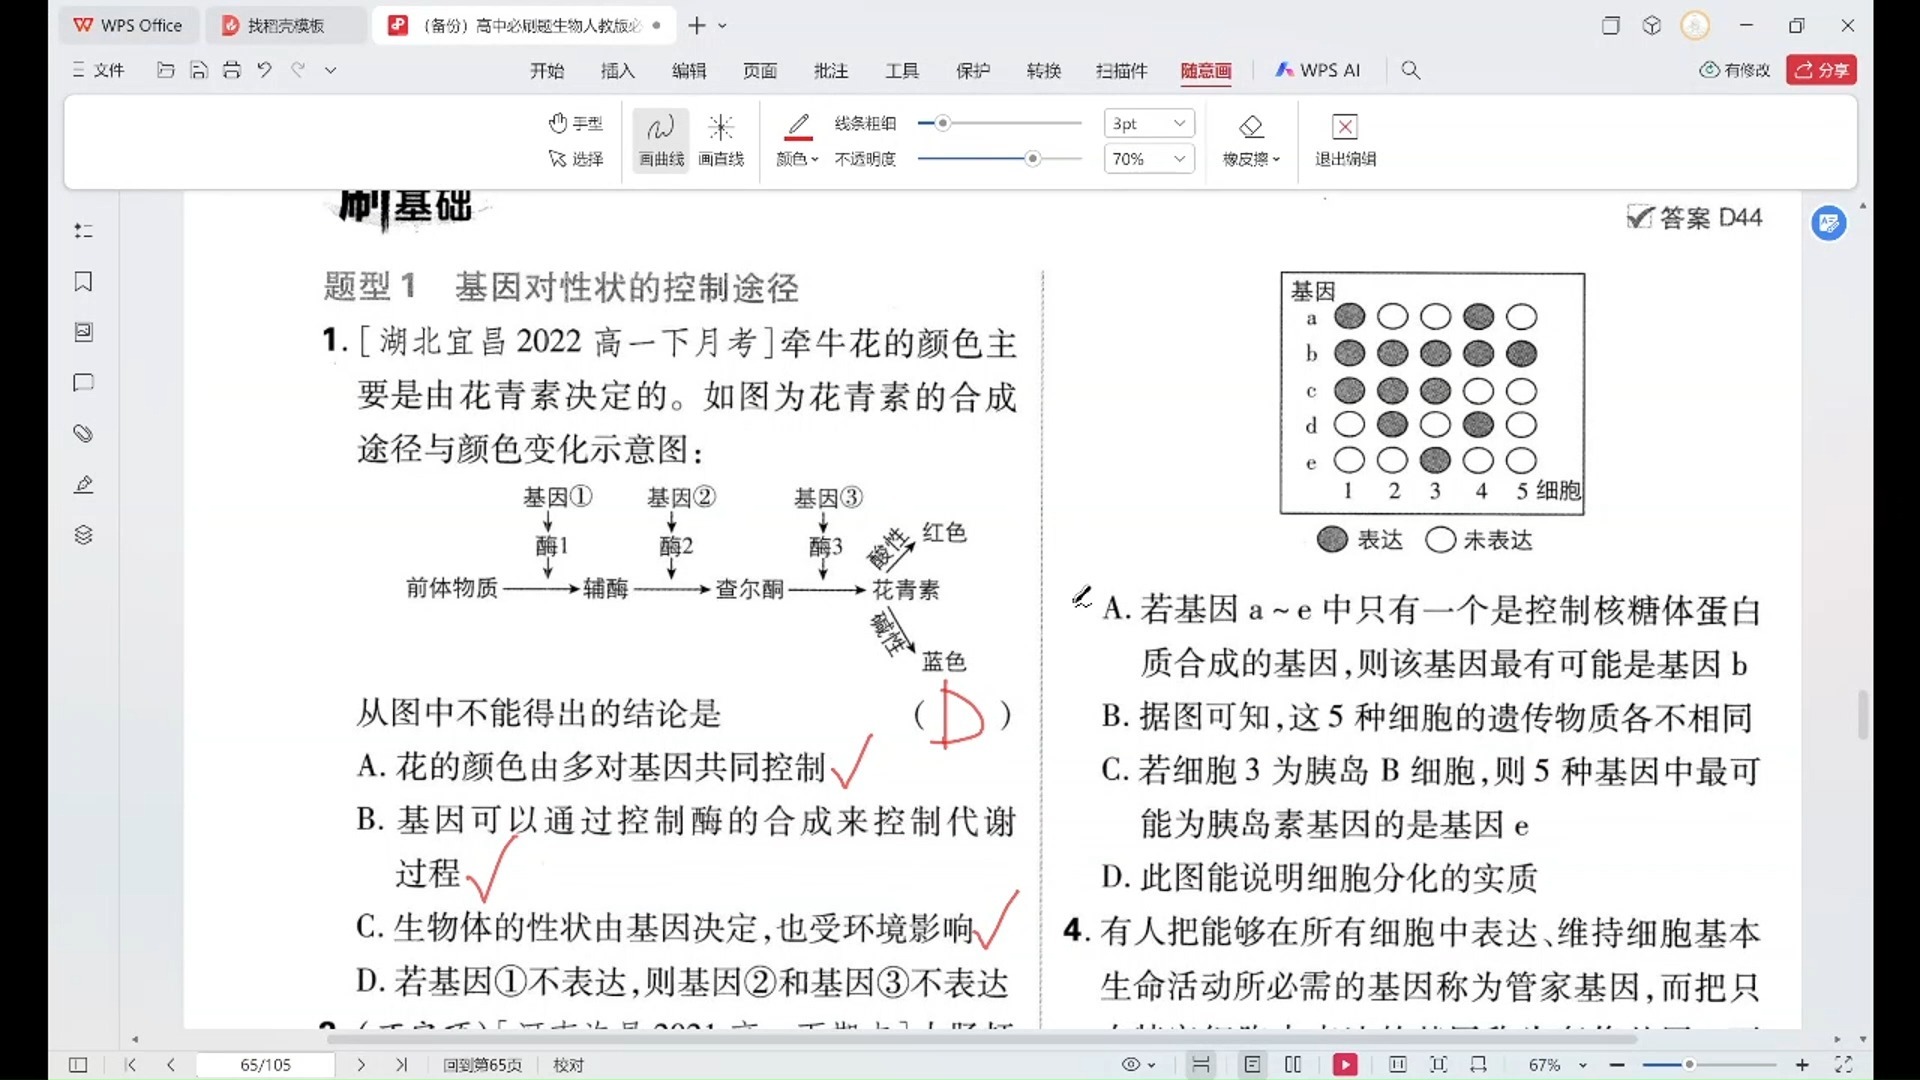
Task: Expand the pen color dropdown
Action: [x=798, y=159]
